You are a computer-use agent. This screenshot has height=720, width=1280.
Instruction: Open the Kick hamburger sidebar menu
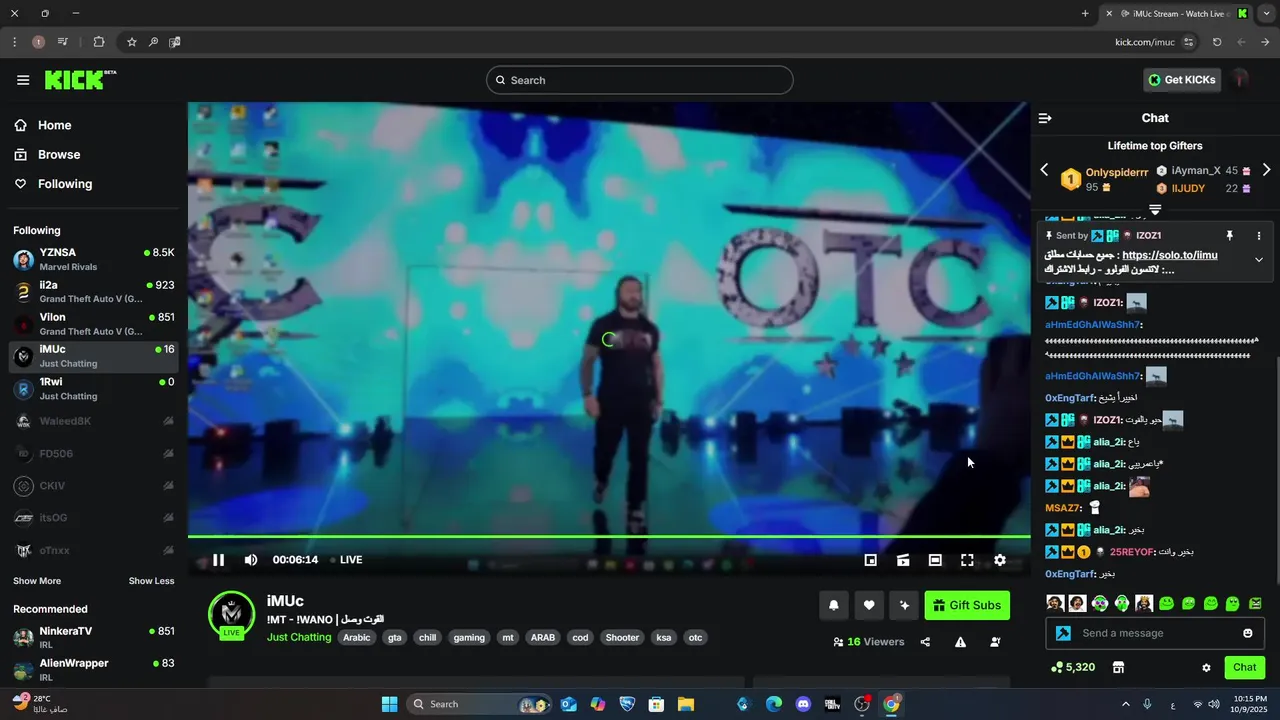click(23, 80)
